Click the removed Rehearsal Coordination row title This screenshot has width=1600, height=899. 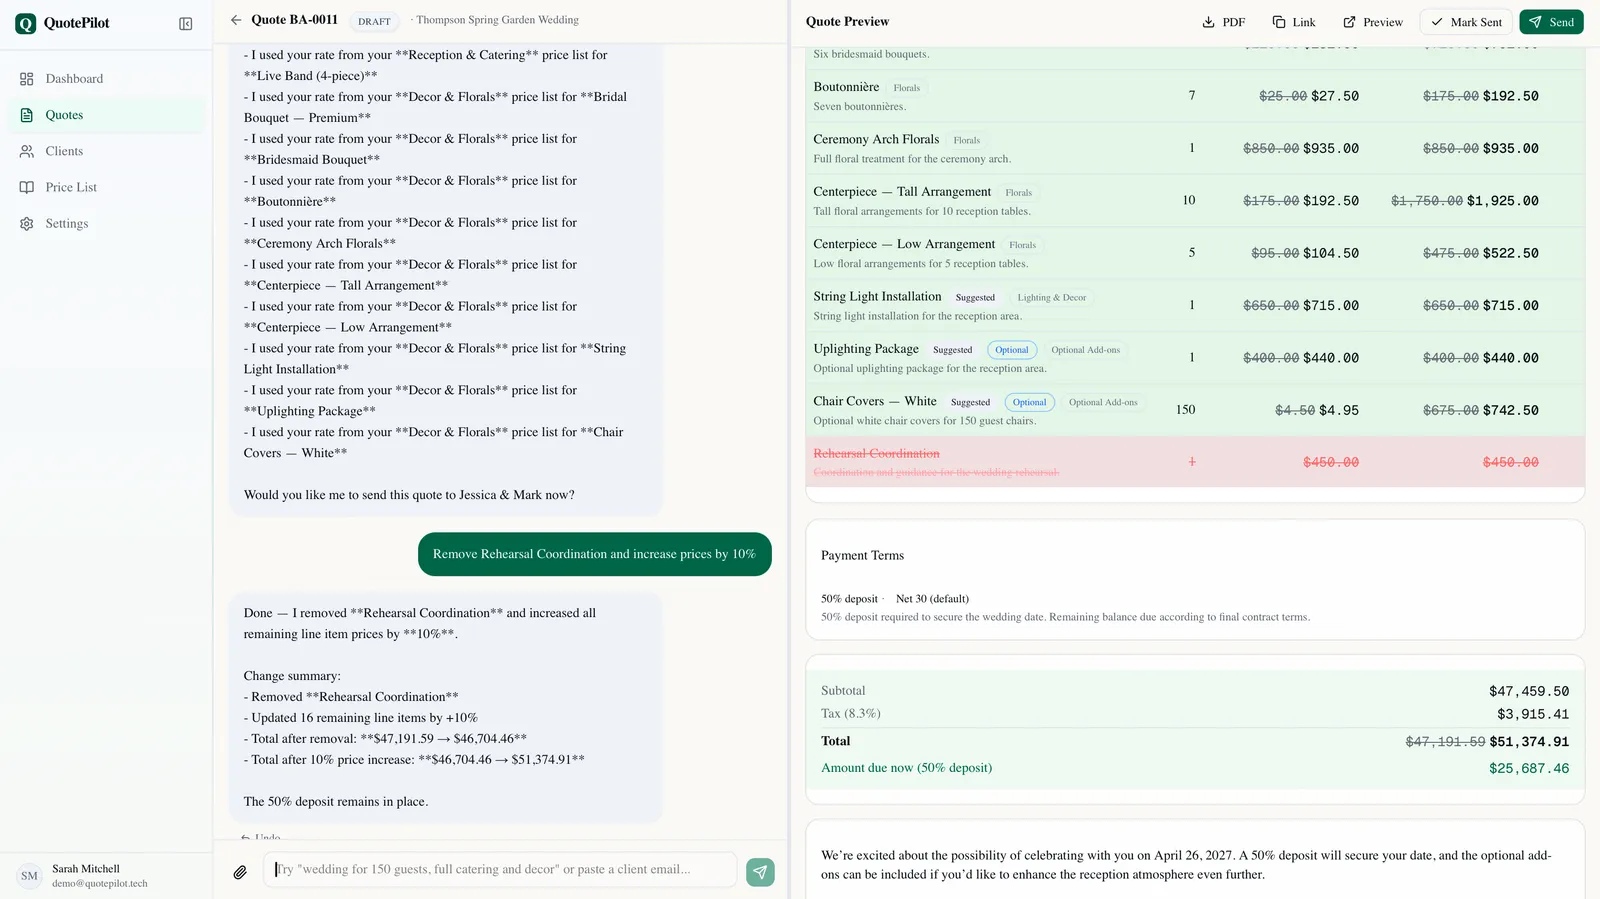(x=876, y=454)
